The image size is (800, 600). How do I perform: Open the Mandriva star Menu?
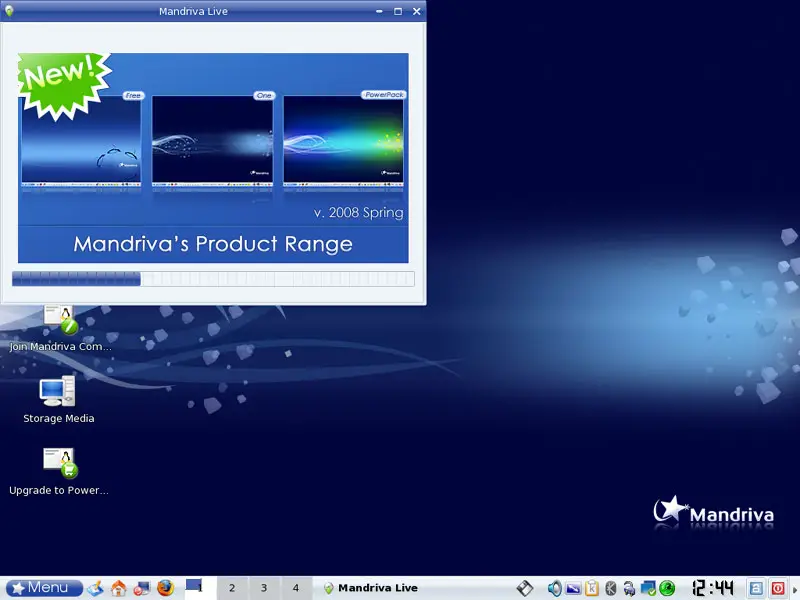(44, 588)
